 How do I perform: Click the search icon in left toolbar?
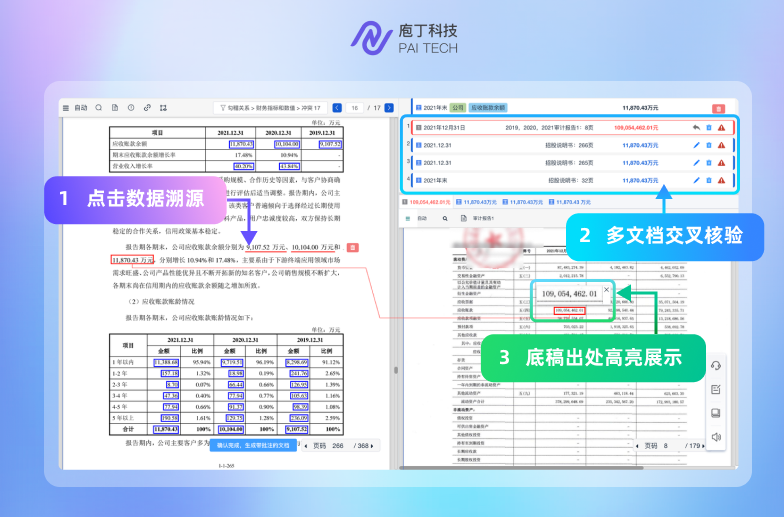pos(98,108)
